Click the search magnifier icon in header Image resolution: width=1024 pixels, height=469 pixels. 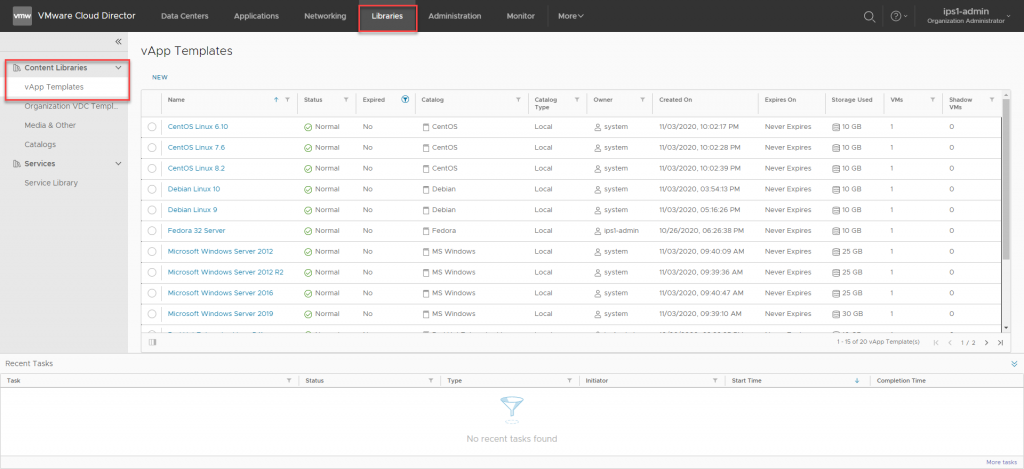coord(869,16)
